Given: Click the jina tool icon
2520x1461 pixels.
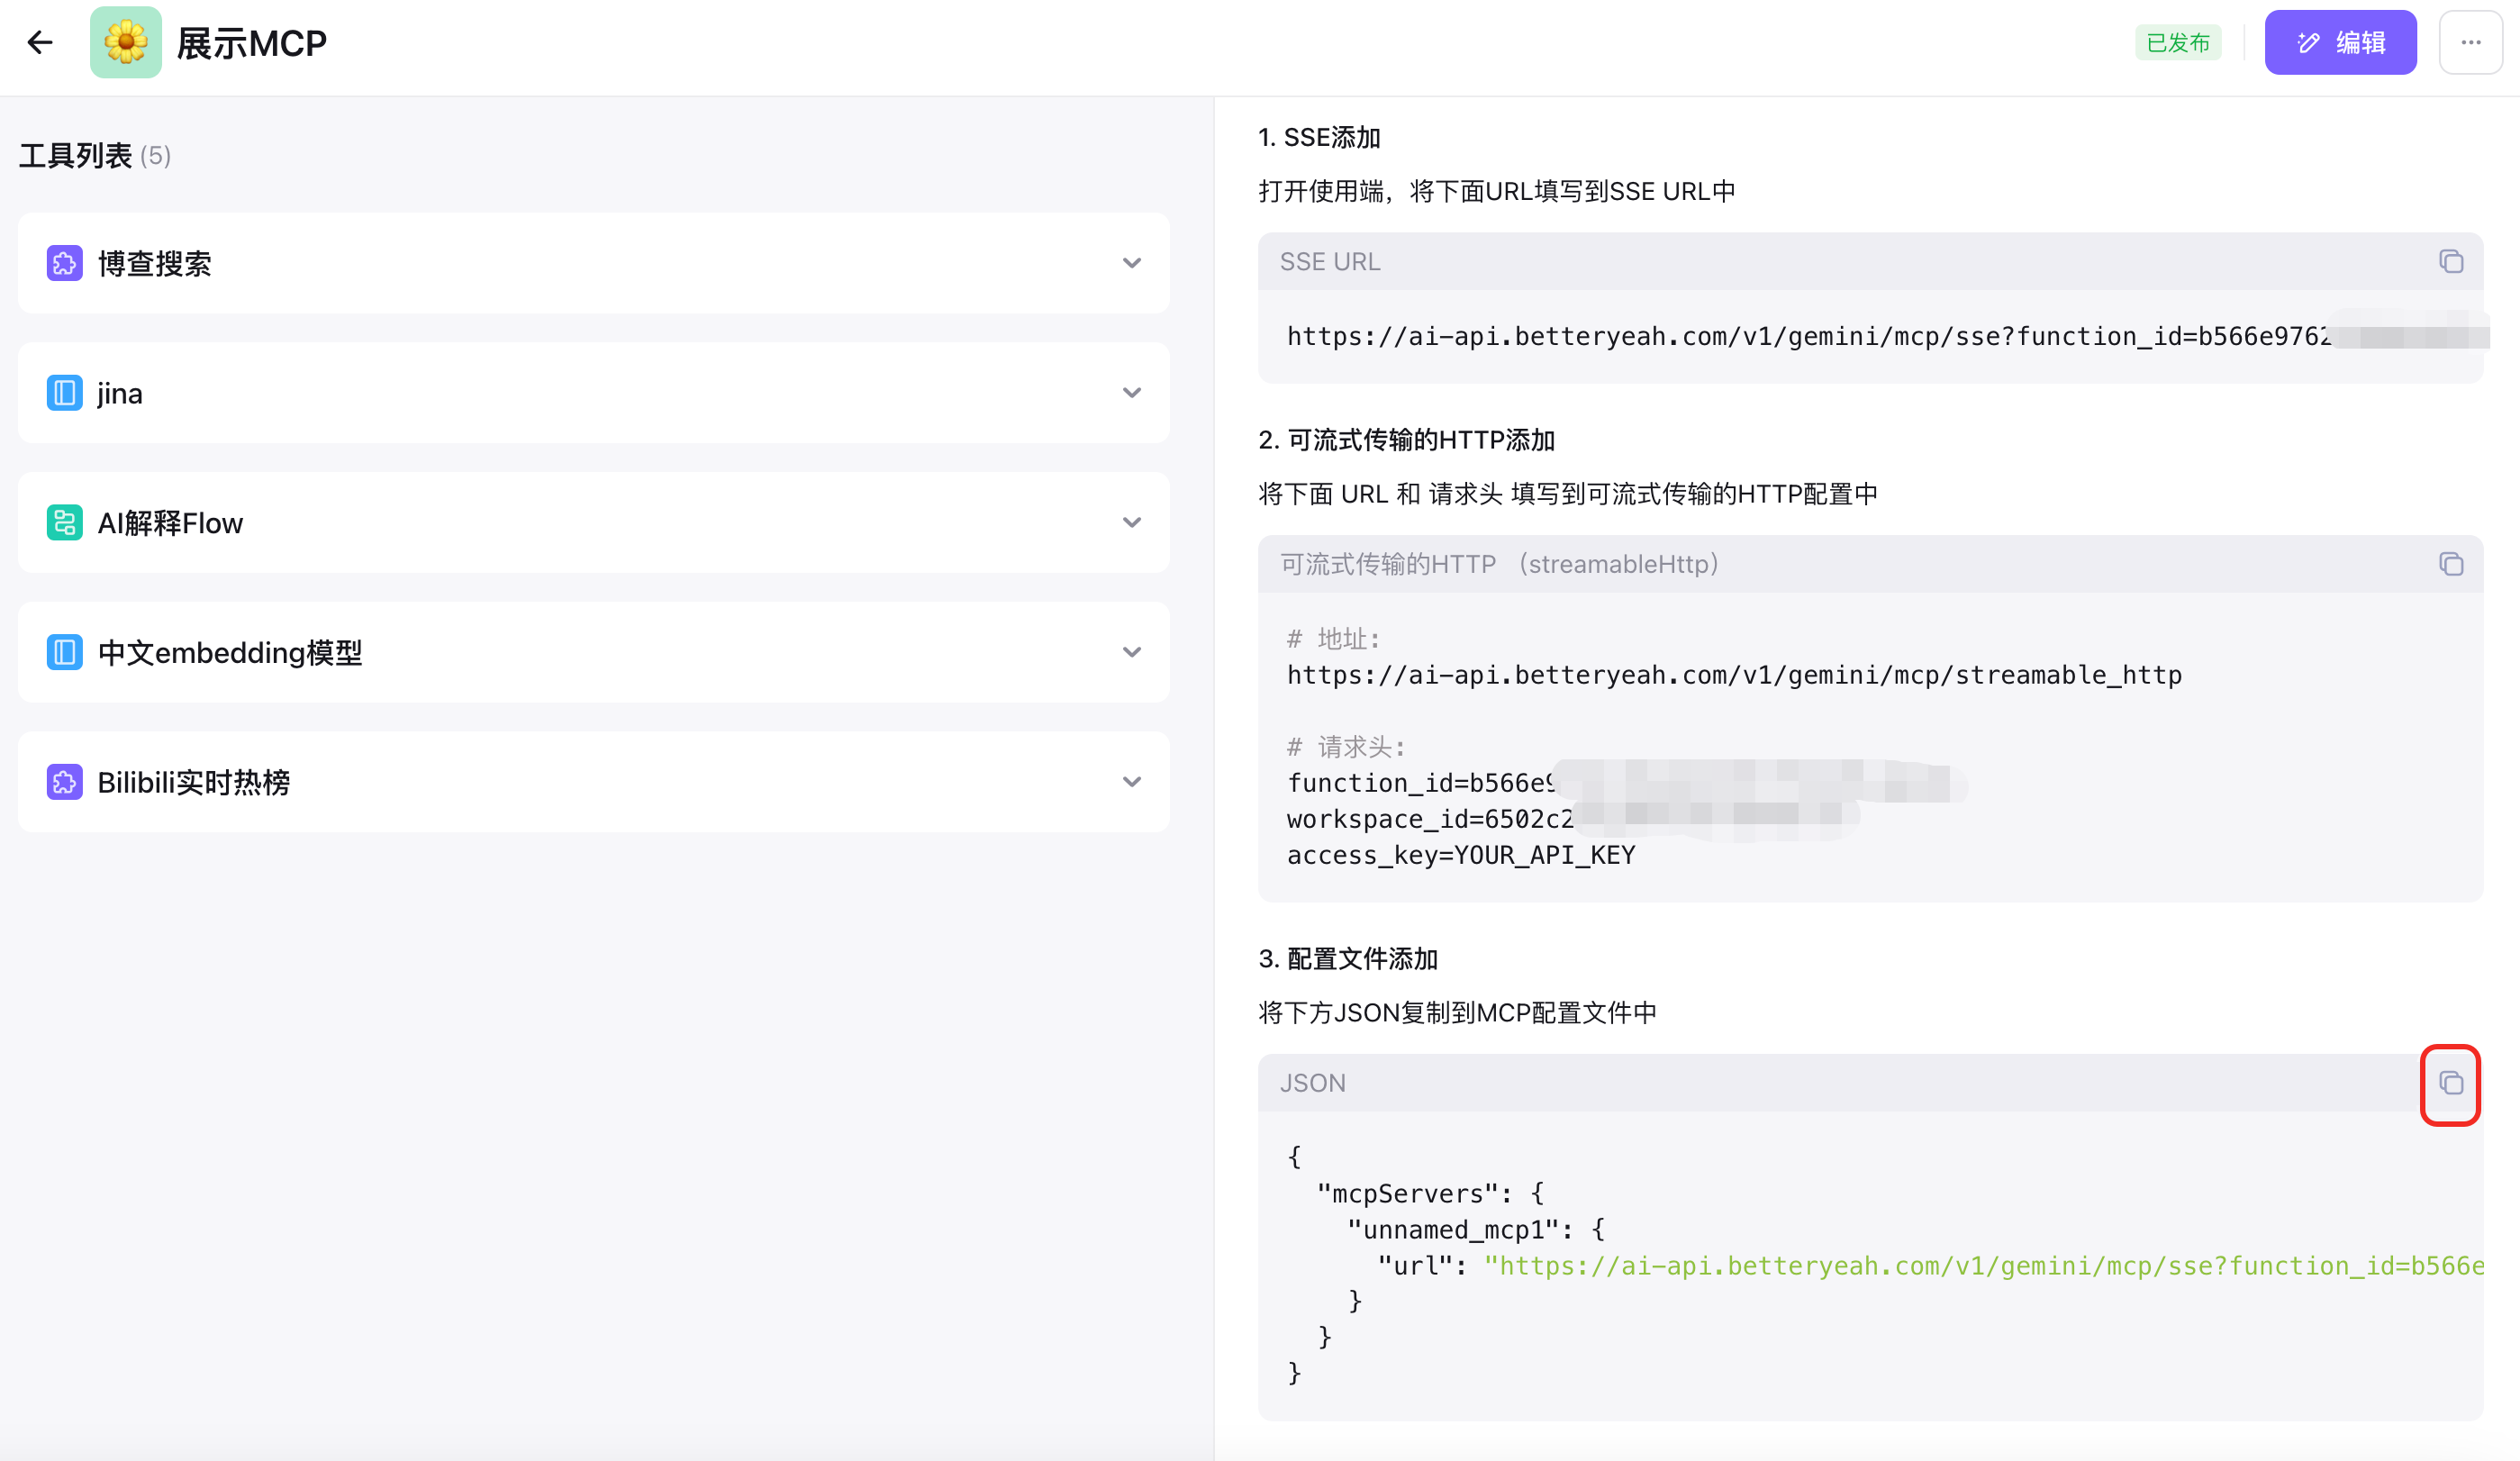Looking at the screenshot, I should pos(65,393).
